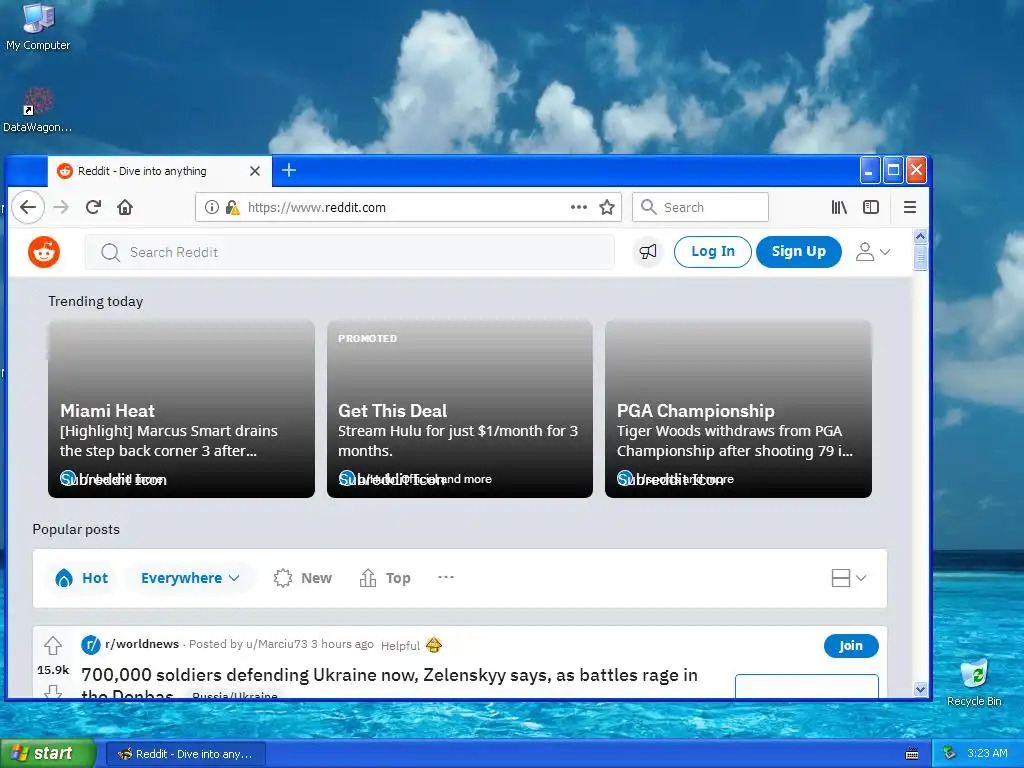Screen dimensions: 1024x768
Task: Upvote the r/worldnews post
Action: [x=53, y=646]
